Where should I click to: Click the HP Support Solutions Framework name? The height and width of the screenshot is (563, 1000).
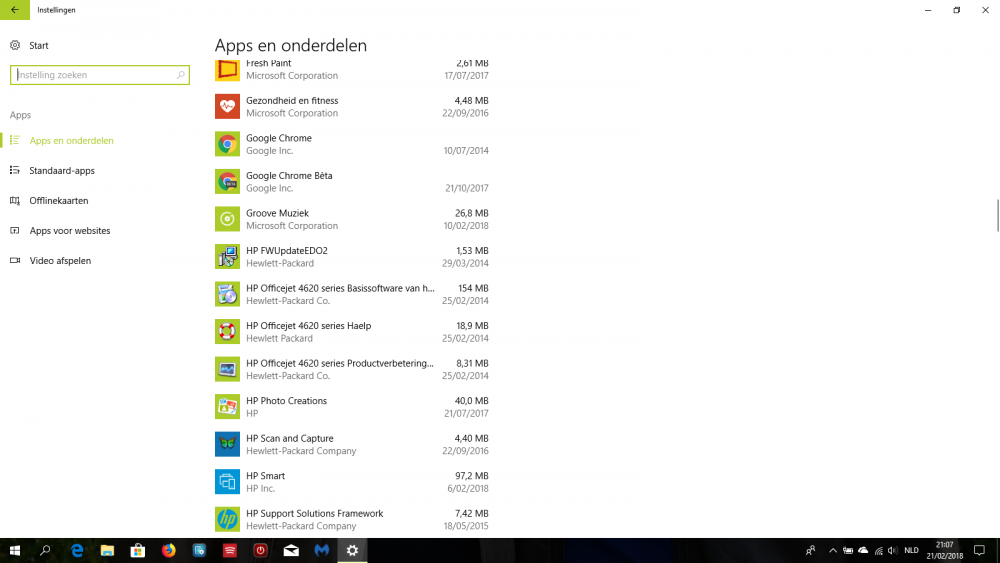[314, 513]
